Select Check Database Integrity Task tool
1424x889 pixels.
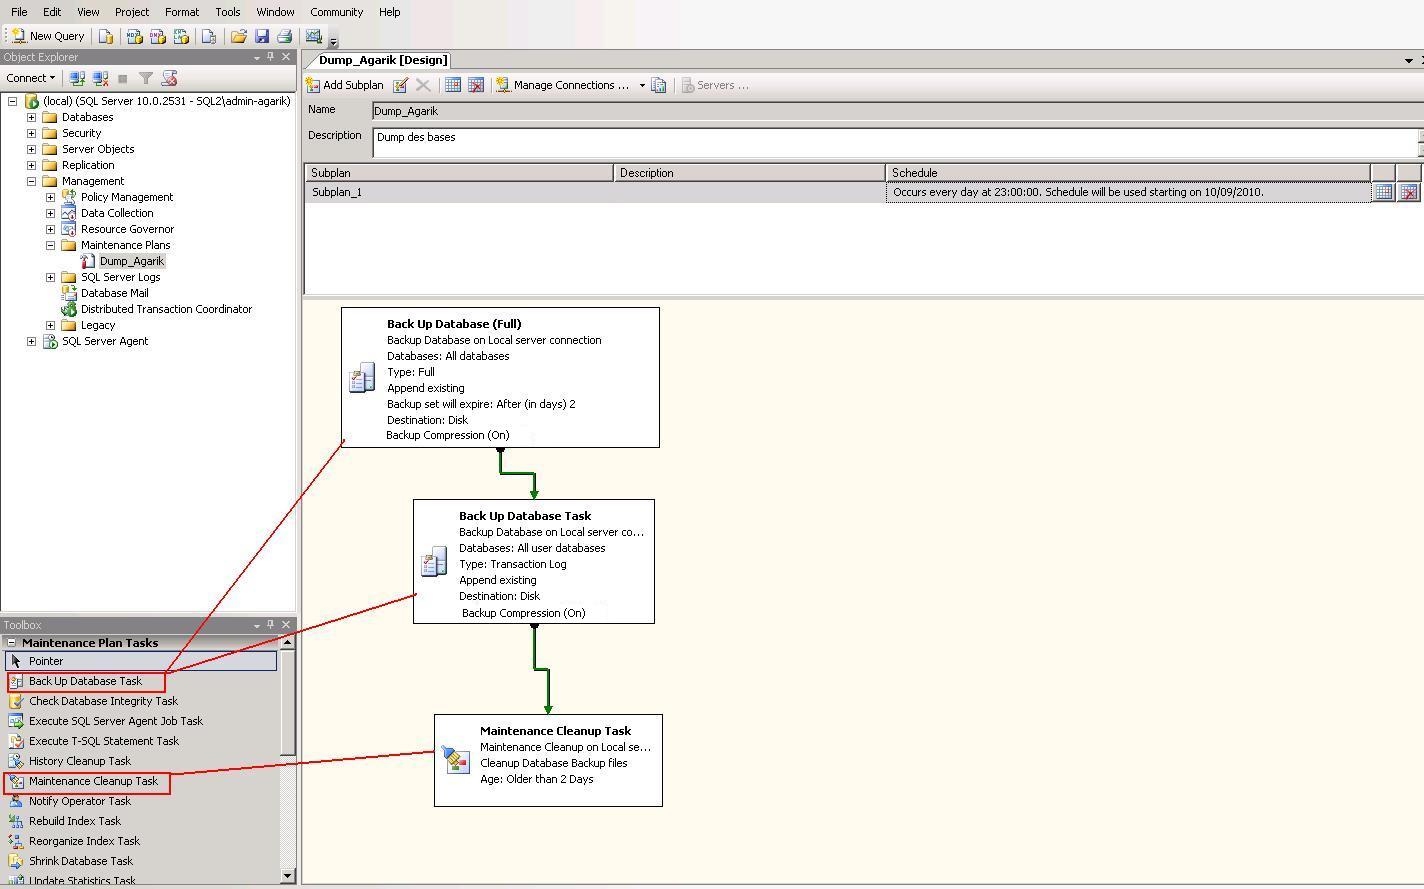[x=102, y=701]
